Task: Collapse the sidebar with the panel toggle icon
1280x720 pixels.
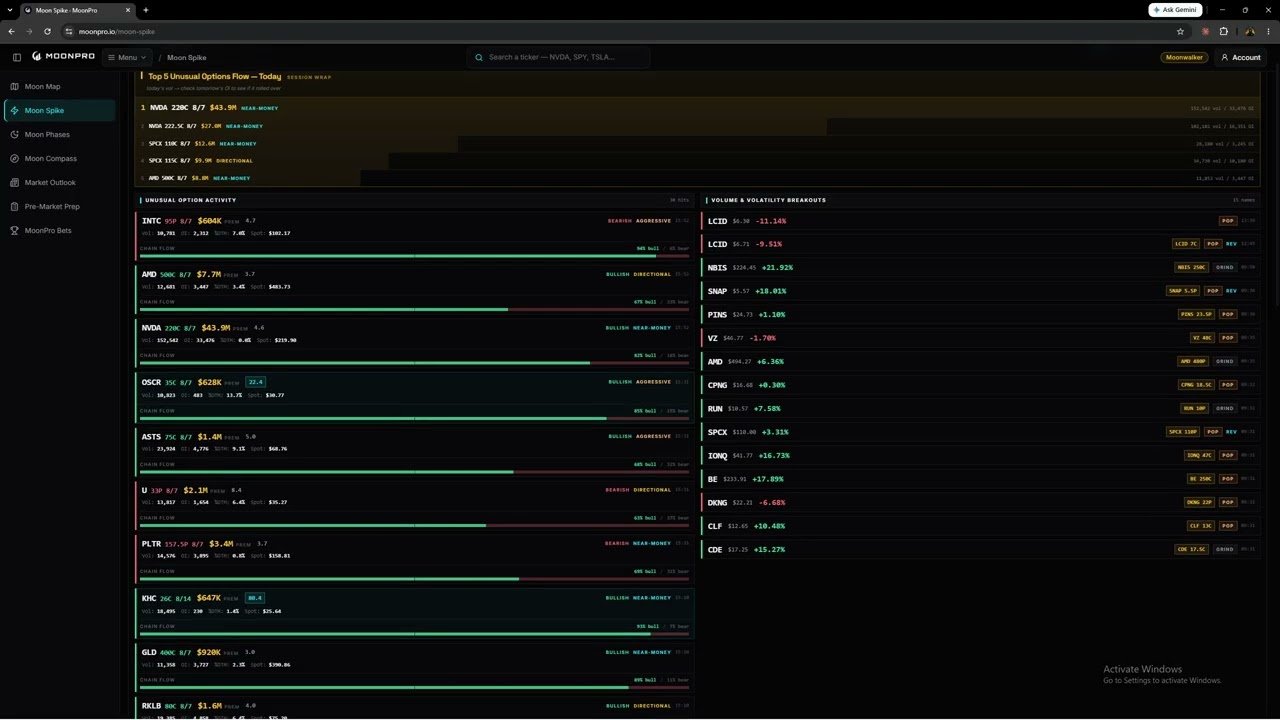Action: (16, 57)
